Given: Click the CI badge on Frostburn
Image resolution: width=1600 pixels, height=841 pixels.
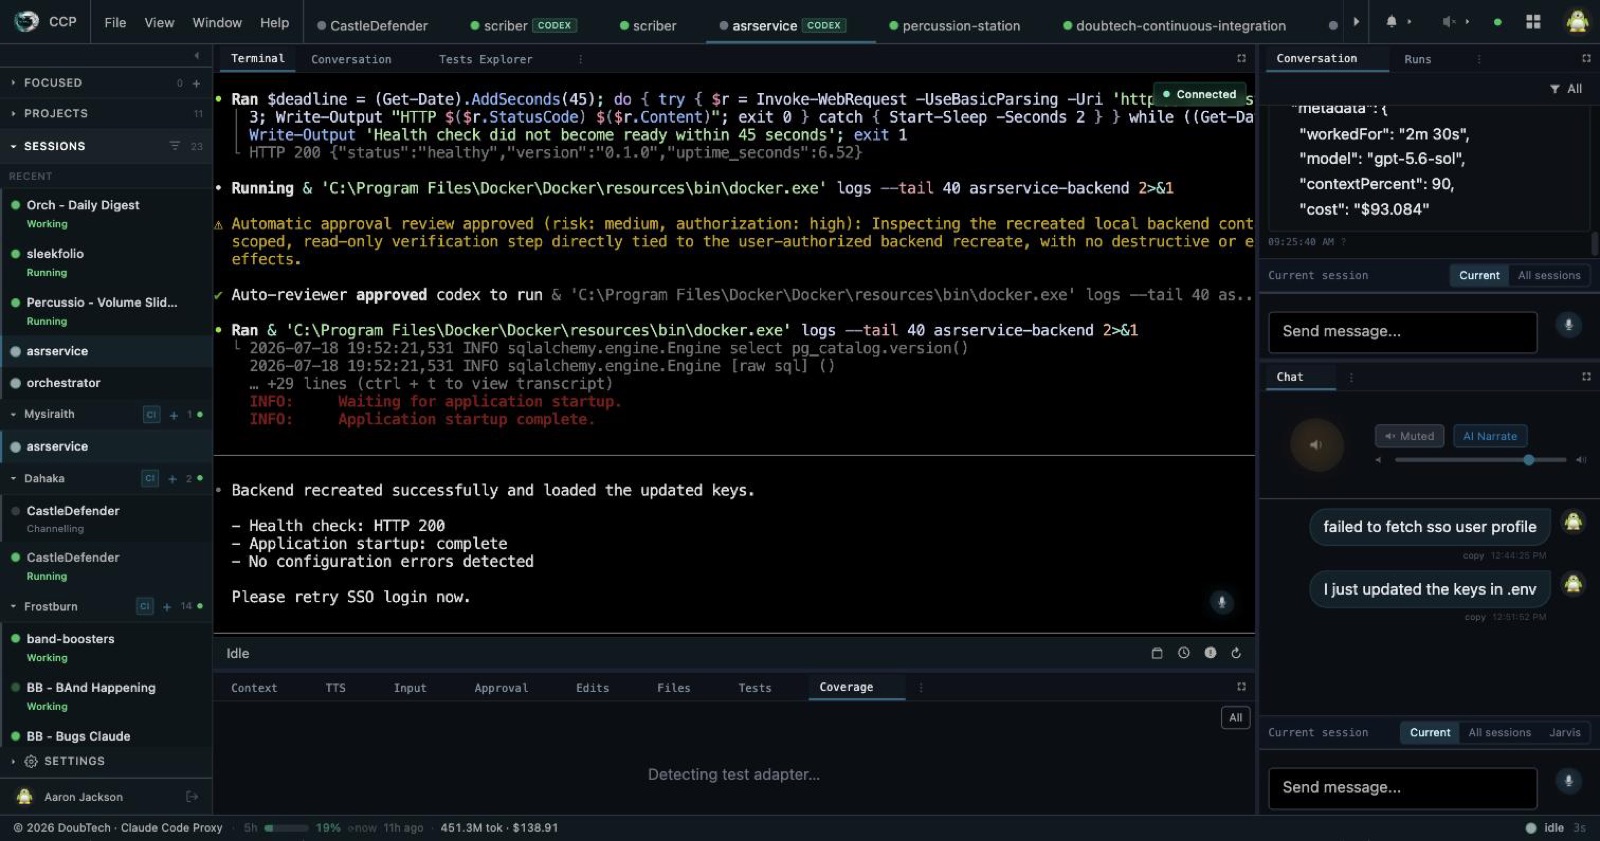Looking at the screenshot, I should [144, 606].
